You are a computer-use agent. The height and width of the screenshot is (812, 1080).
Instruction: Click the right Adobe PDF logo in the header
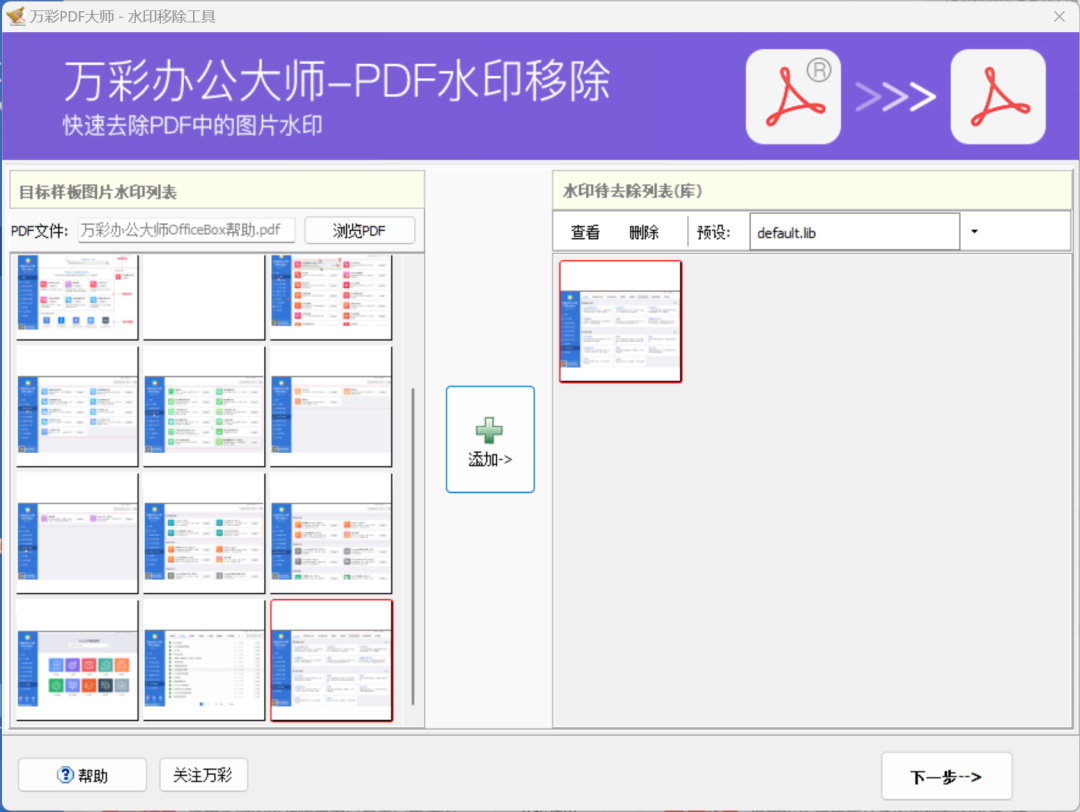point(997,95)
